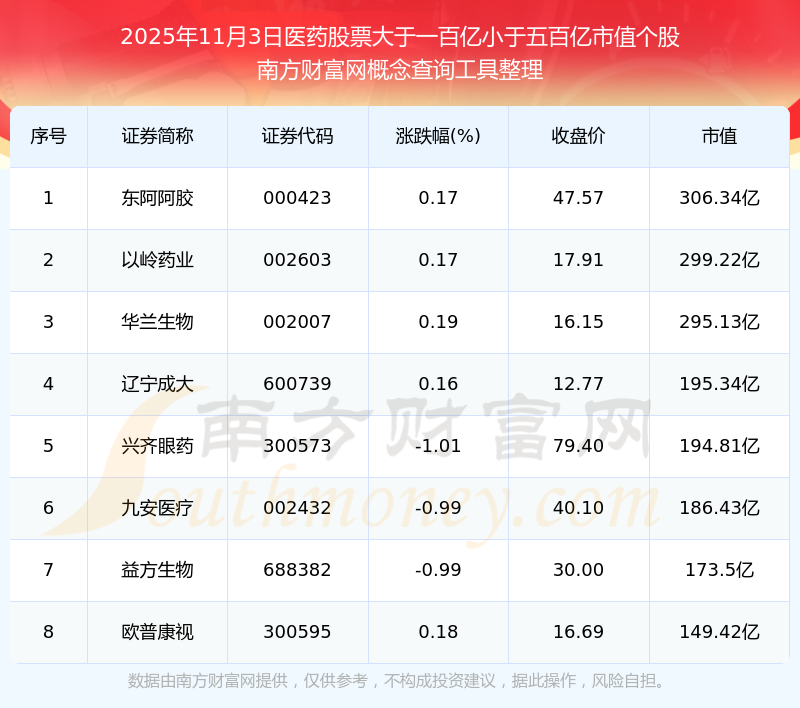Screen dimensions: 800x708
Task: Click stock code 002432
Action: (x=297, y=508)
